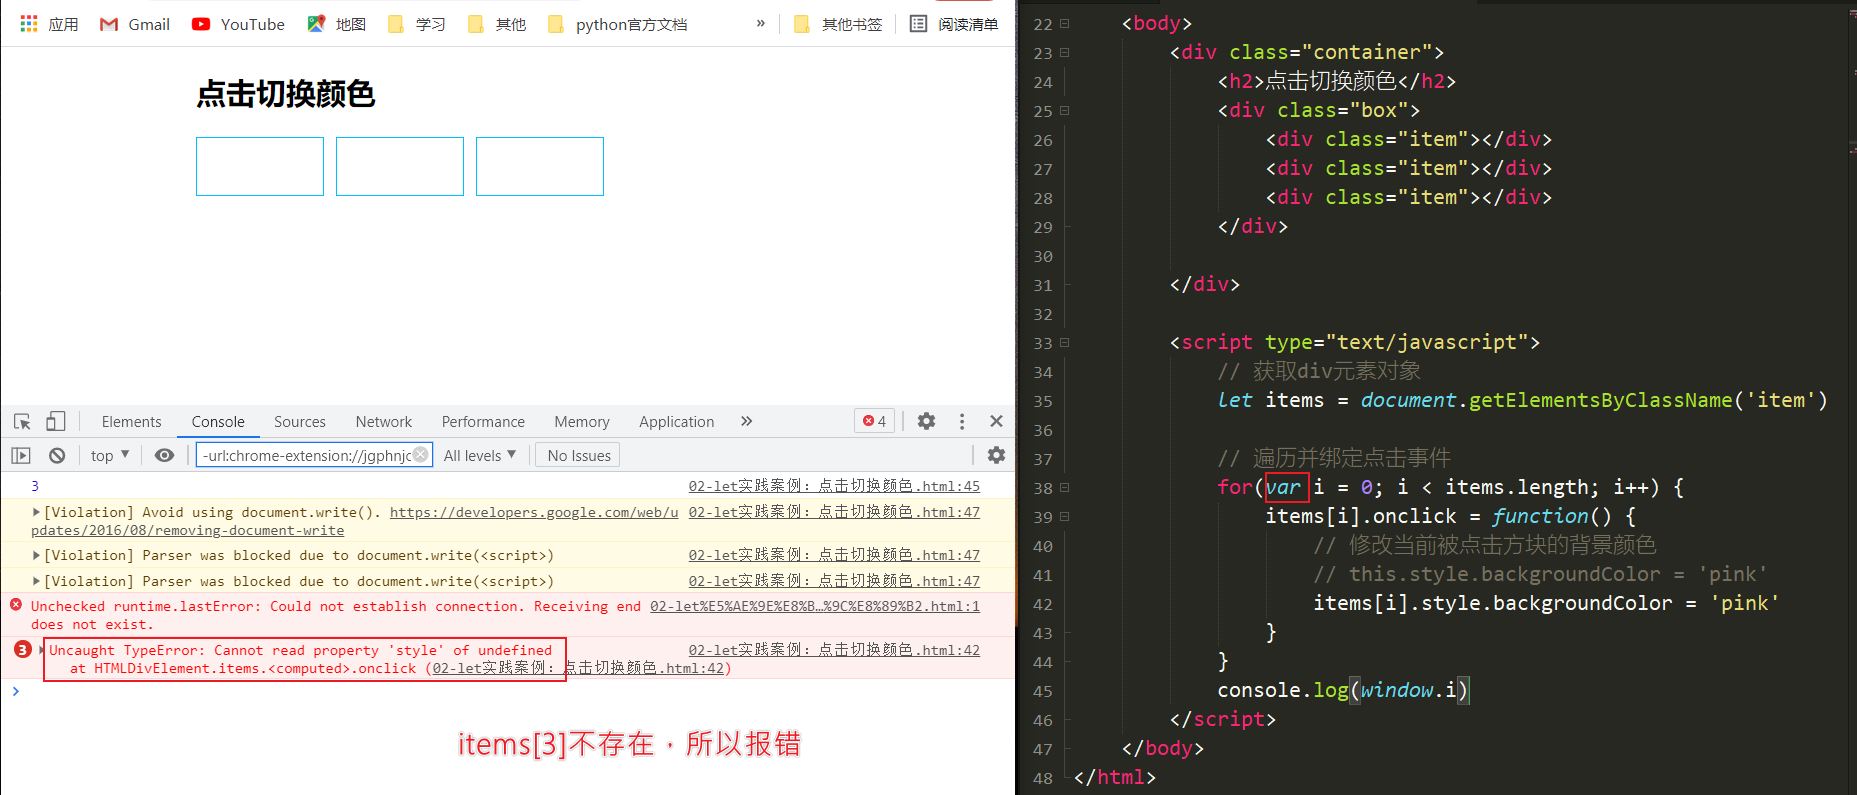Open the developers.google.com link

[534, 512]
